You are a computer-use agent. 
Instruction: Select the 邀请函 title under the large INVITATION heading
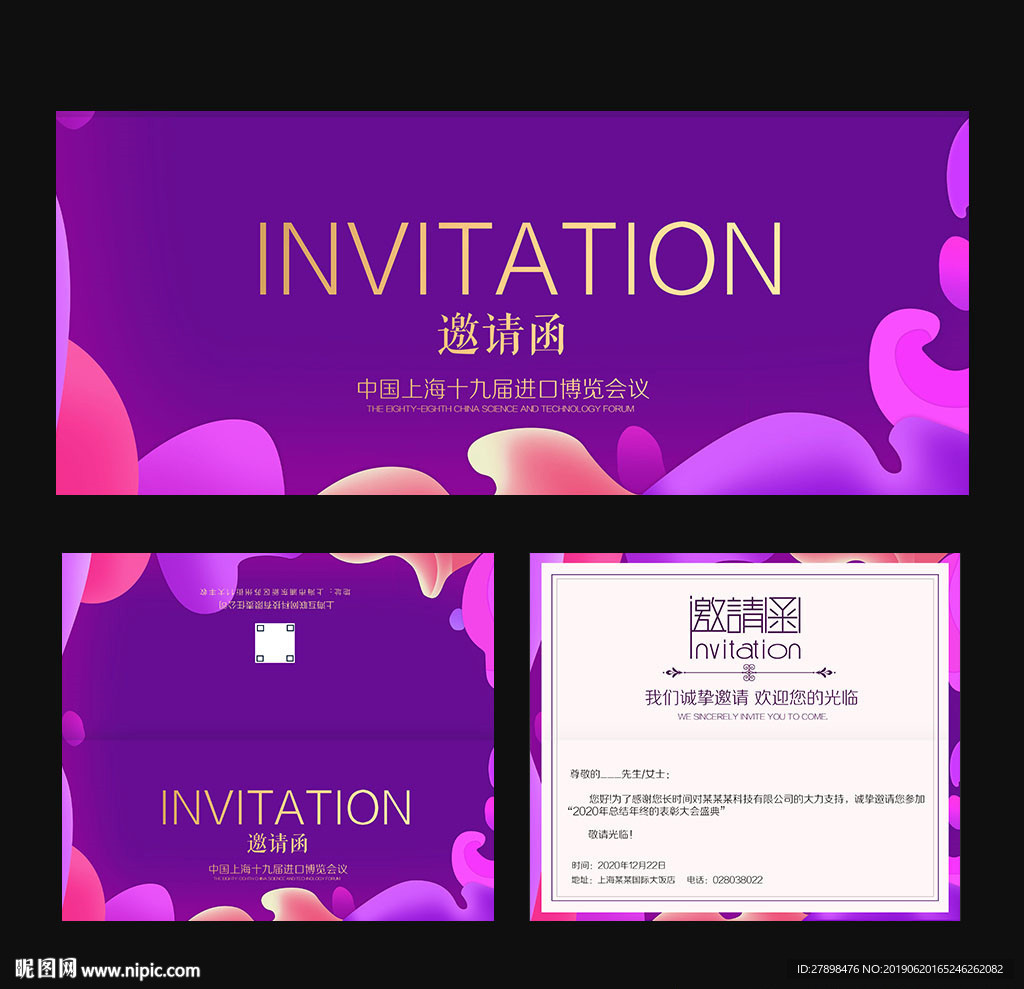(501, 334)
